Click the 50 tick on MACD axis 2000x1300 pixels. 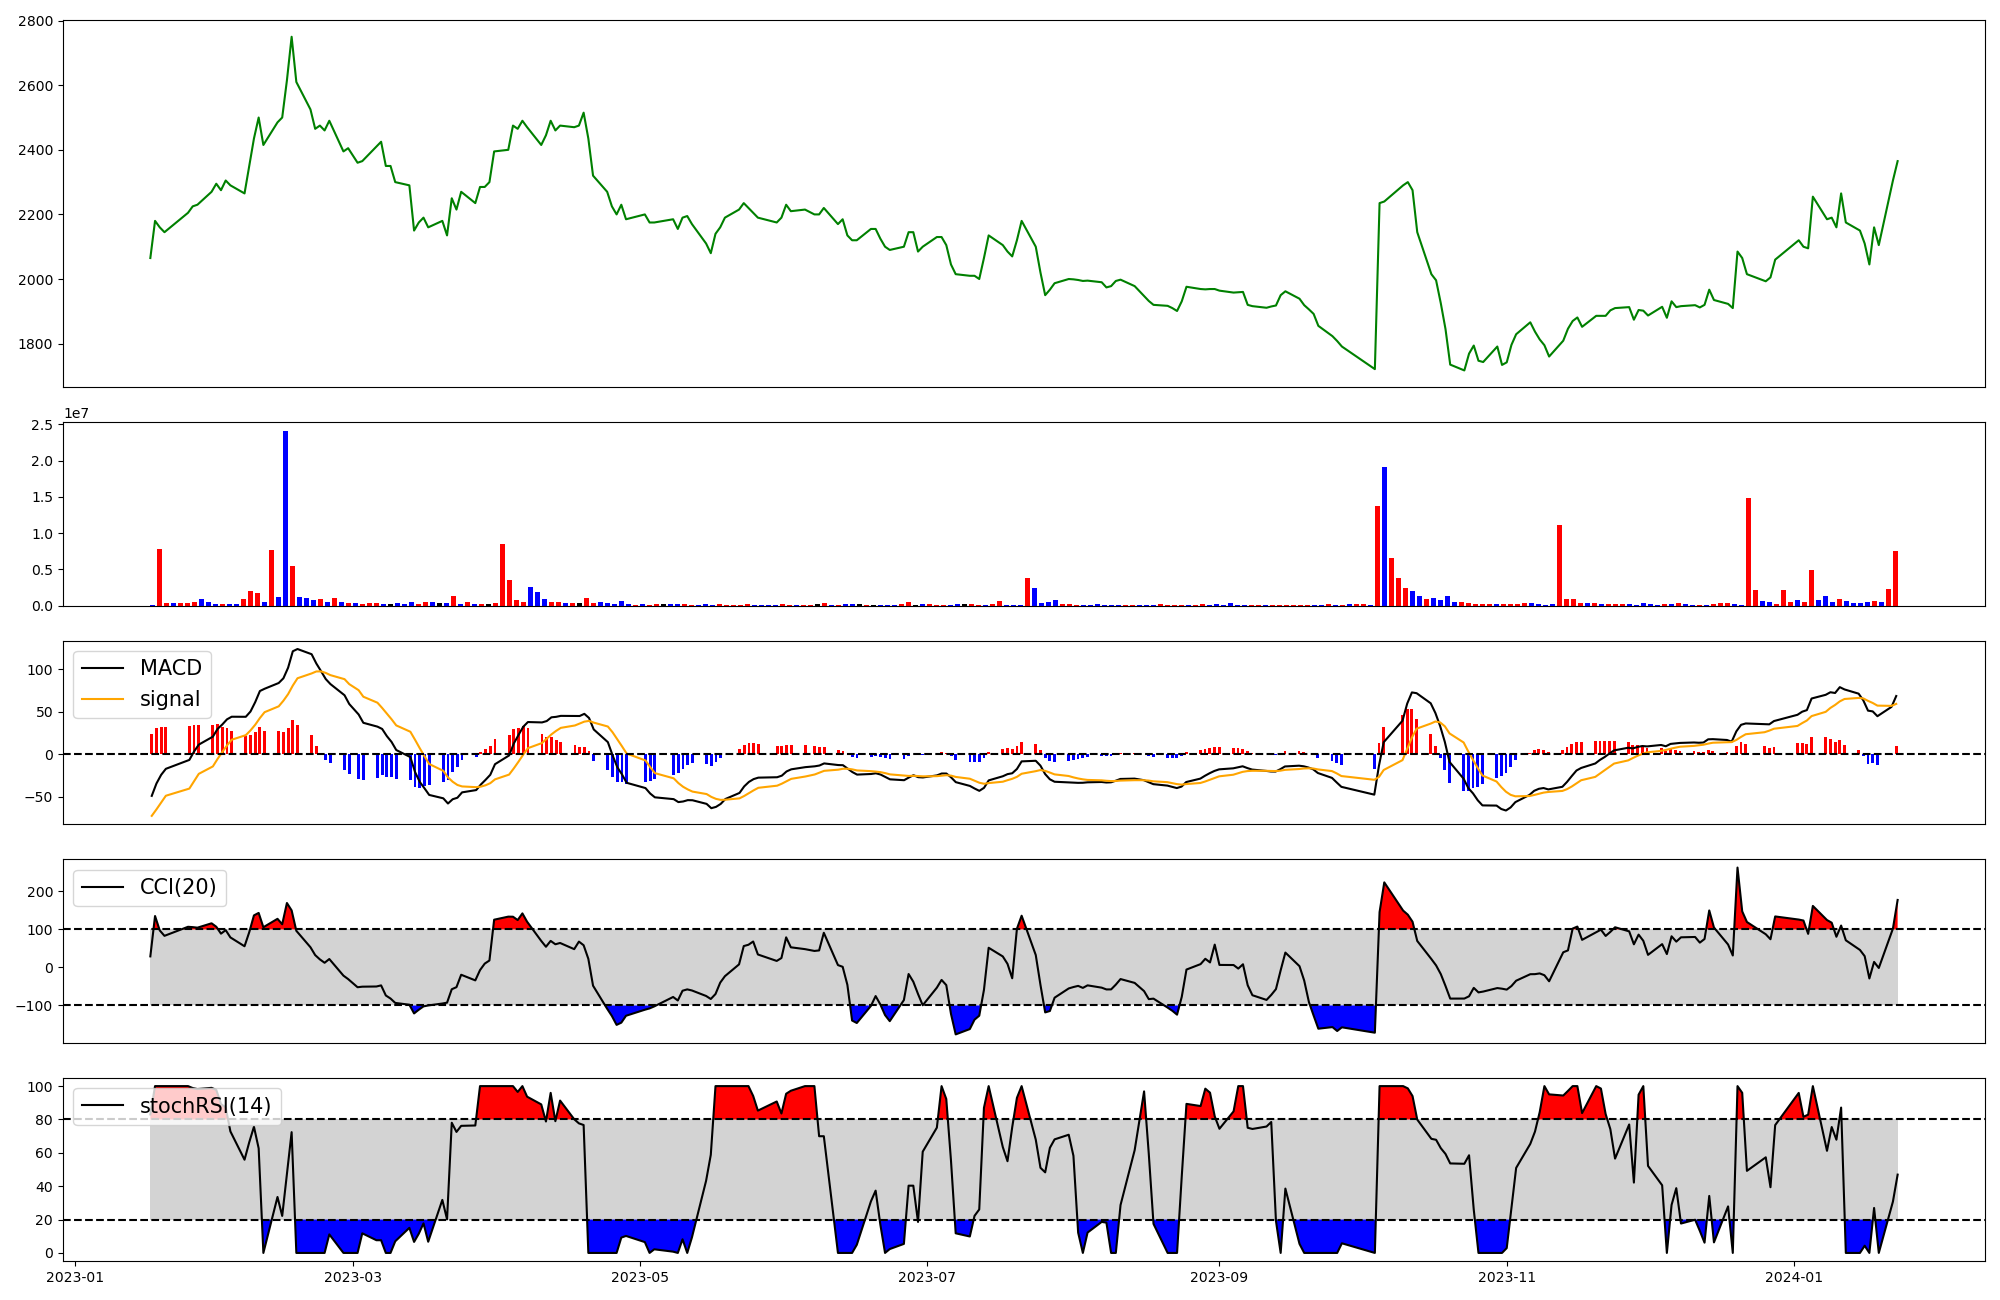coord(44,713)
